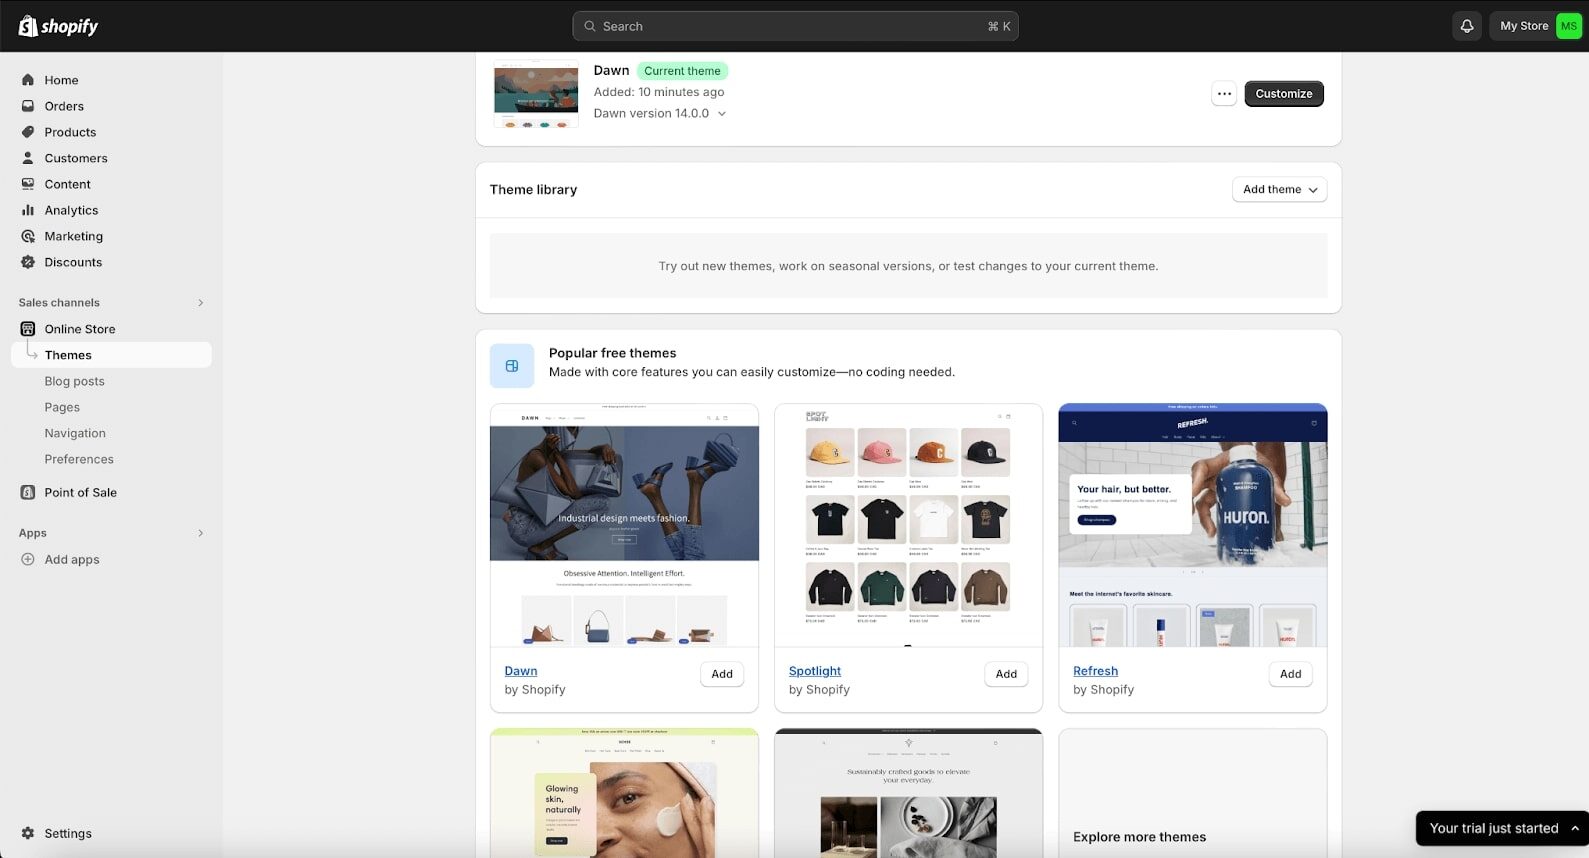
Task: Click the Sustainably crafted goods theme preview
Action: 908,792
